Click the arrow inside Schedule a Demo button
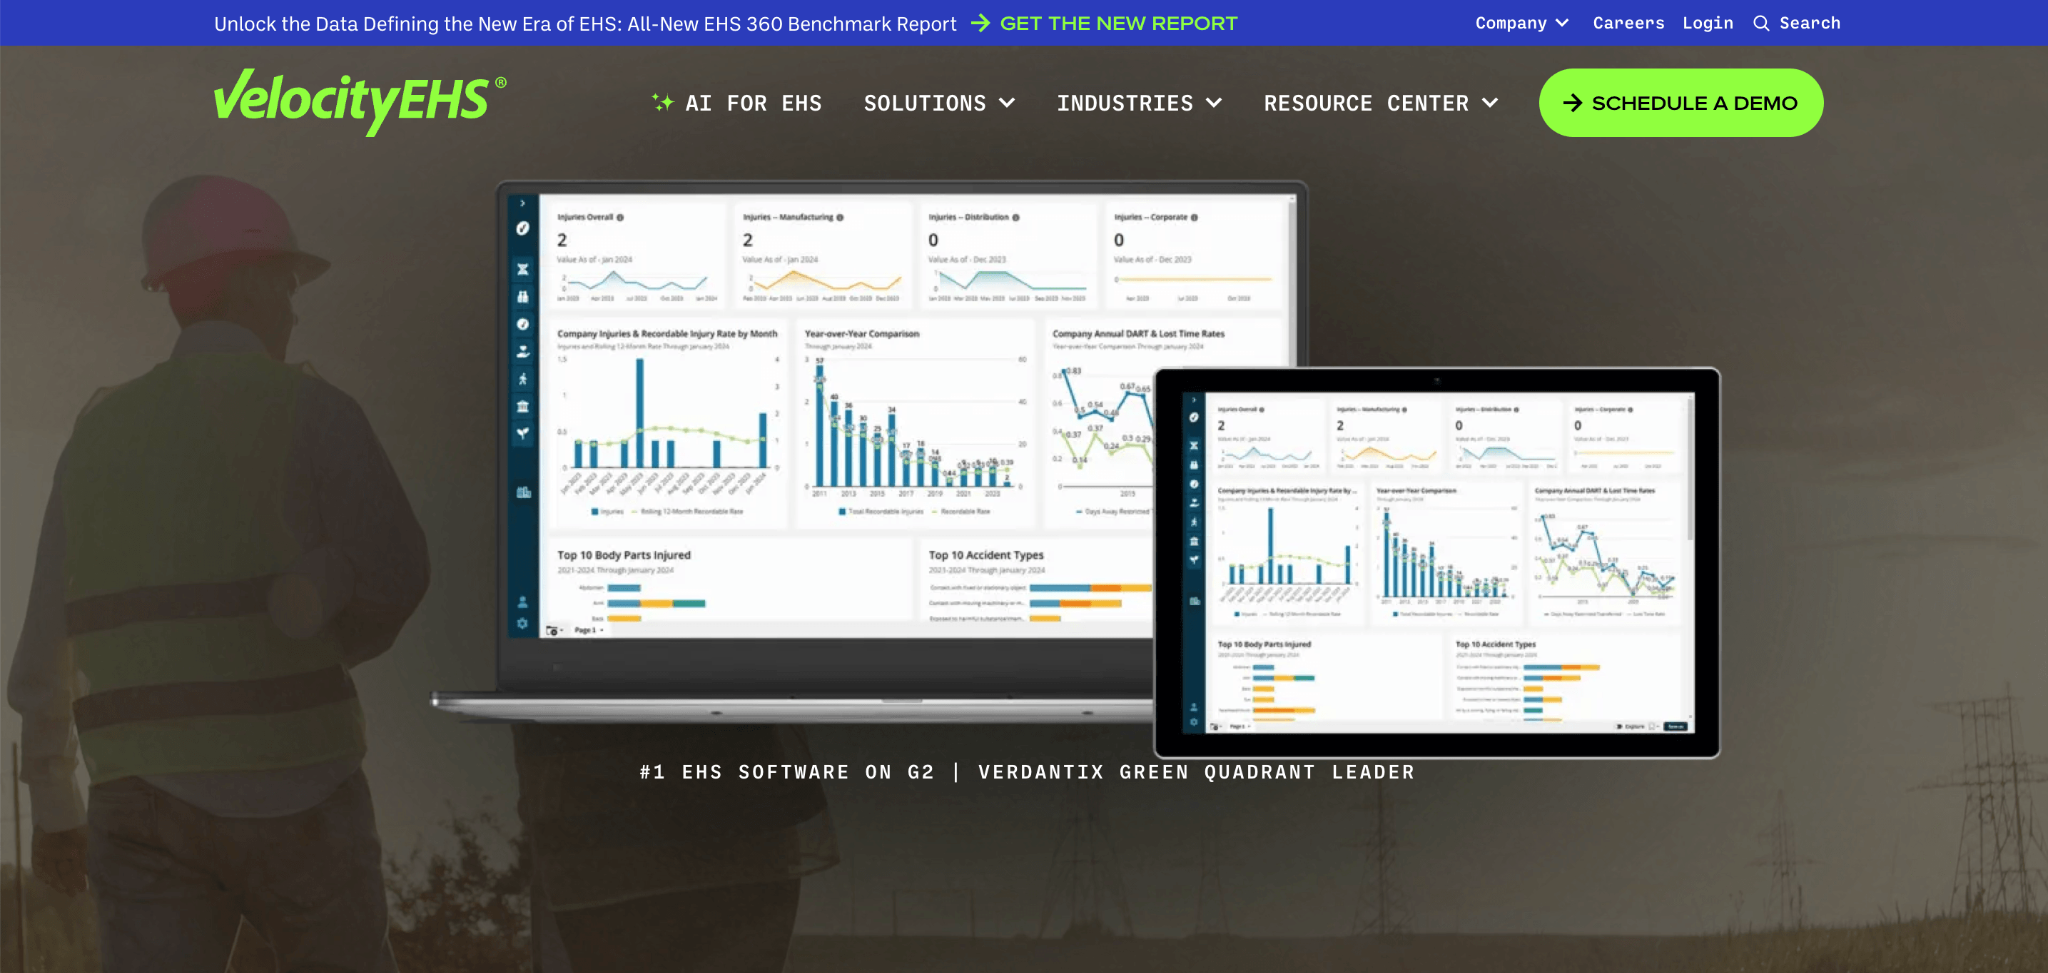The width and height of the screenshot is (2048, 973). click(1572, 103)
